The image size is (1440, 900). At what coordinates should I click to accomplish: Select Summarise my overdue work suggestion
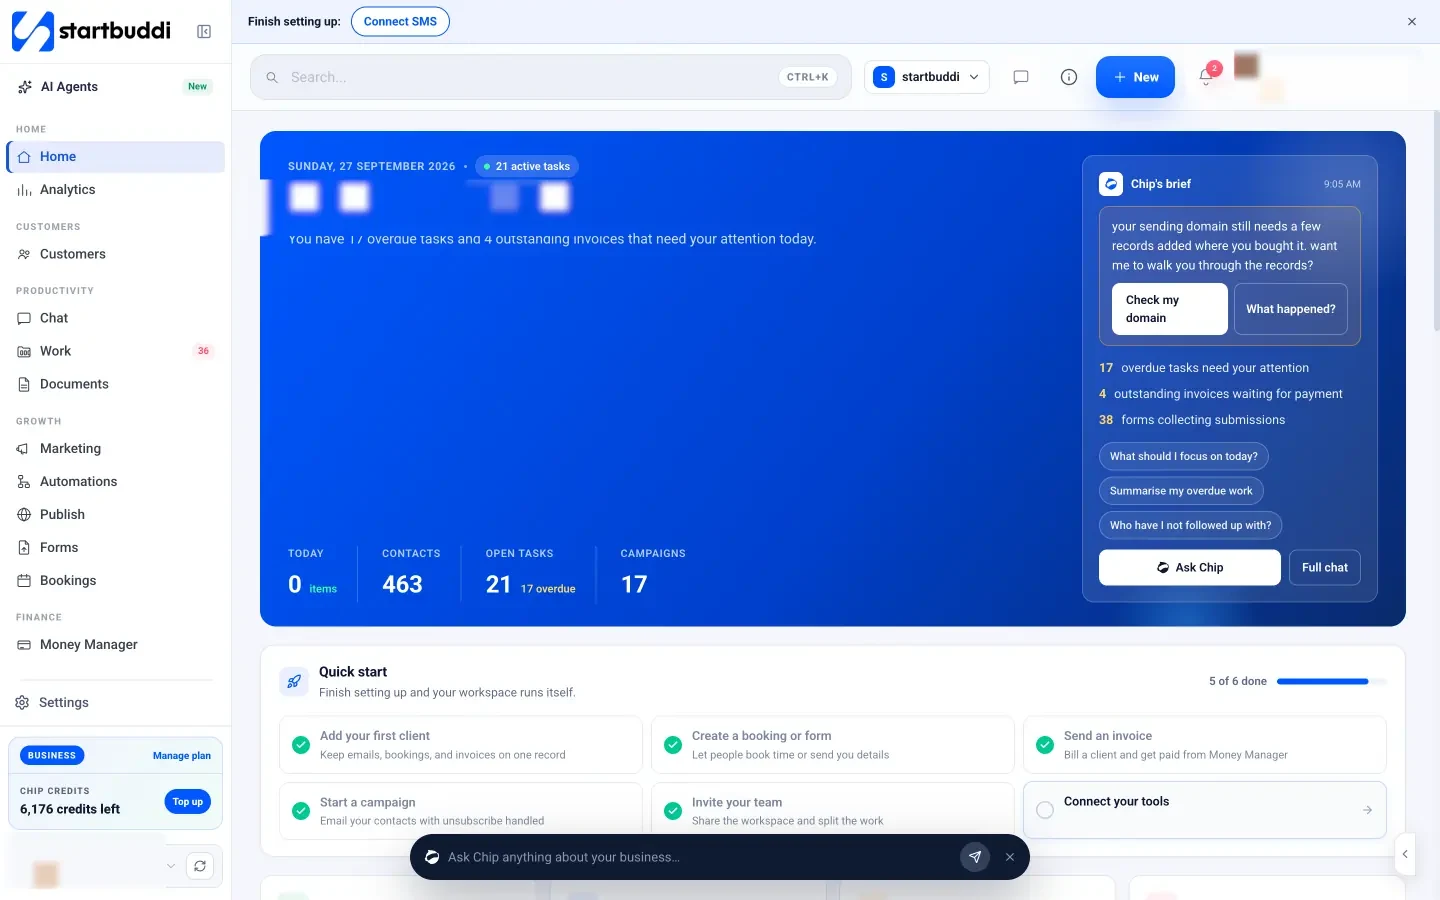coord(1181,491)
